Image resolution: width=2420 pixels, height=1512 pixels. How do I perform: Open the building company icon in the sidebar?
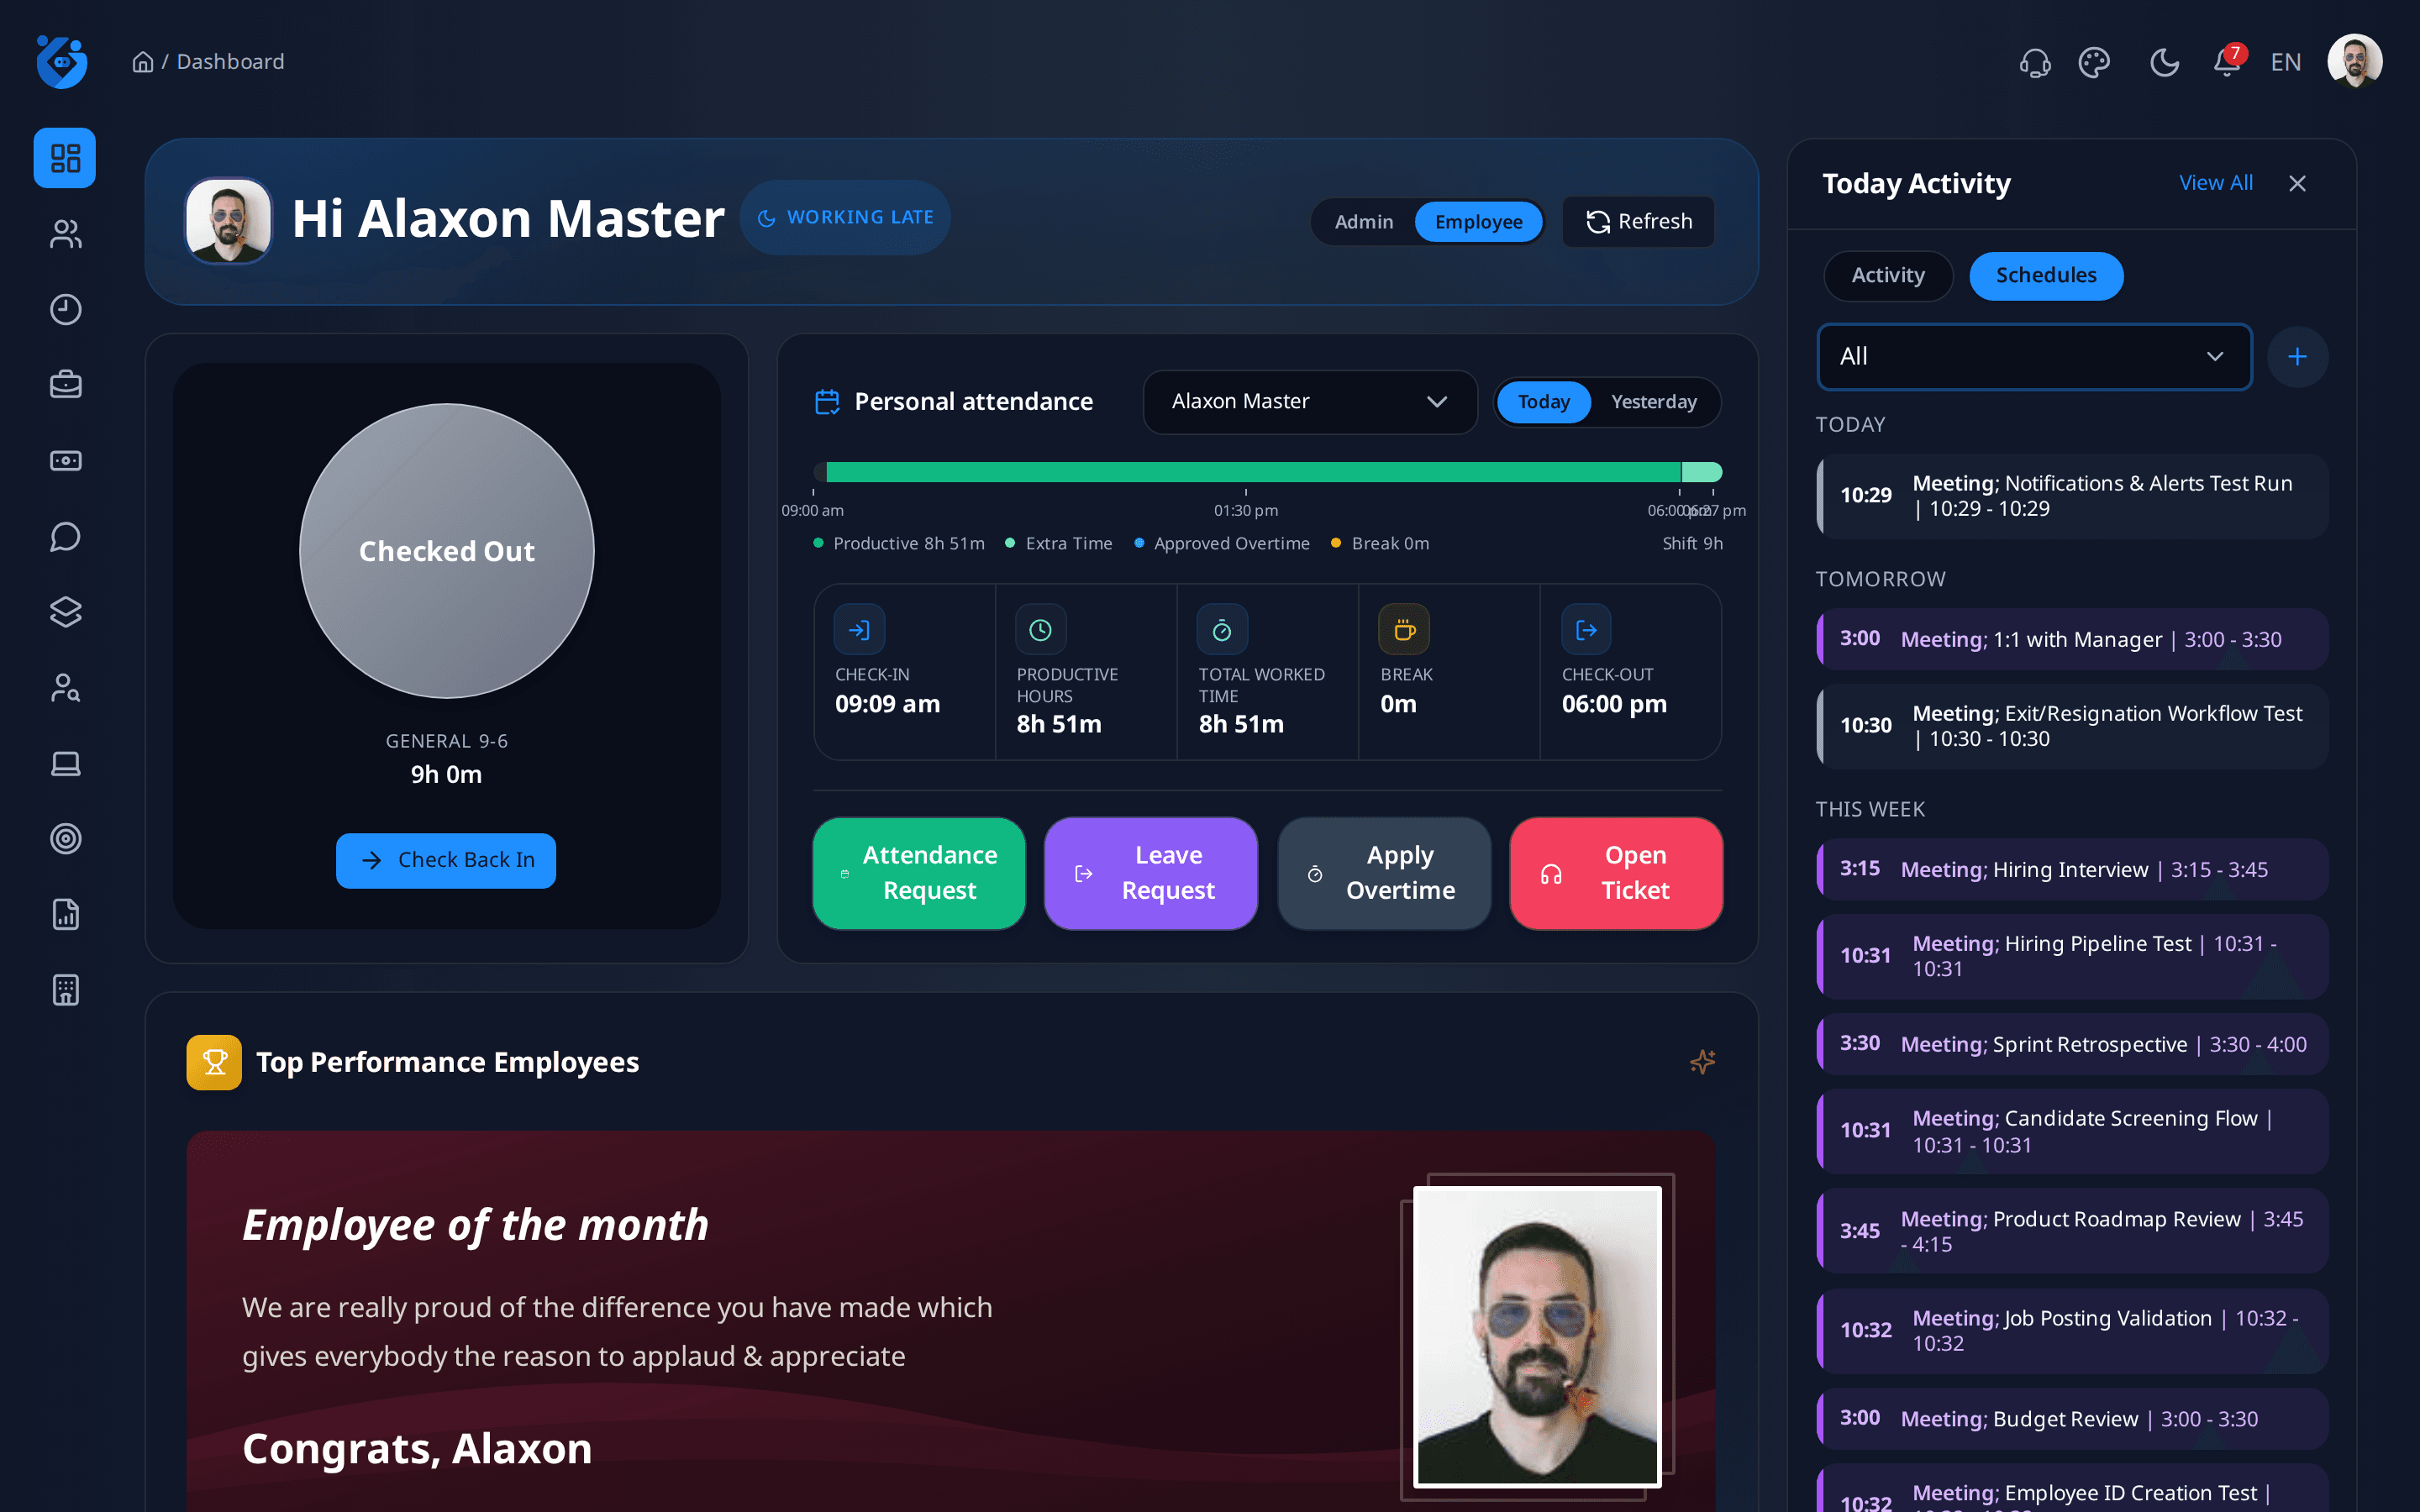pyautogui.click(x=65, y=991)
